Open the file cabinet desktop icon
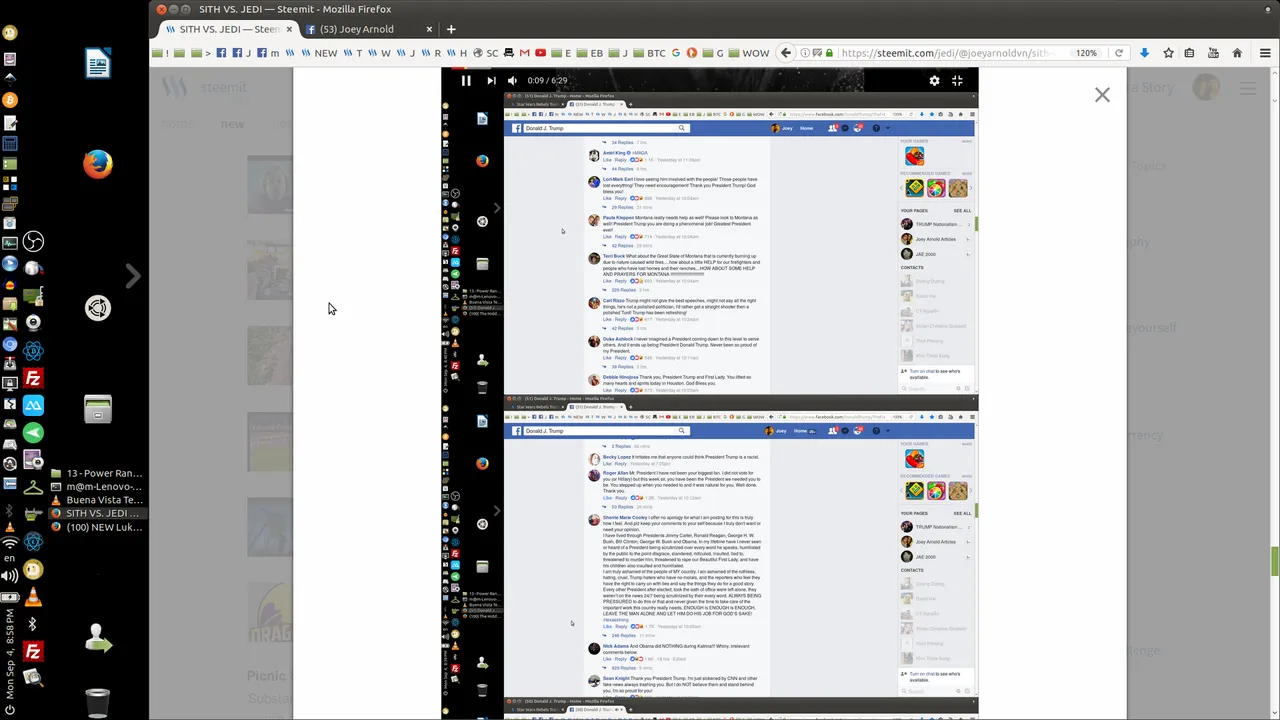 point(97,409)
